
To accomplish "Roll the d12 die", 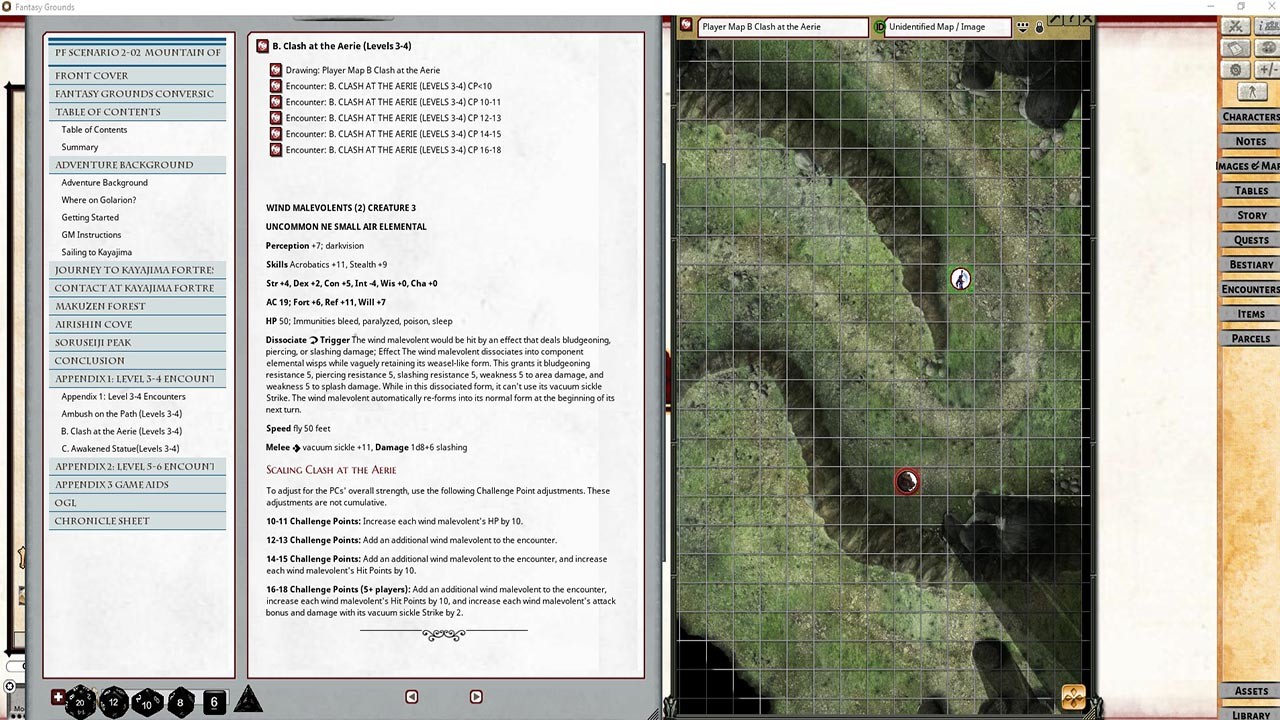I will pyautogui.click(x=114, y=702).
